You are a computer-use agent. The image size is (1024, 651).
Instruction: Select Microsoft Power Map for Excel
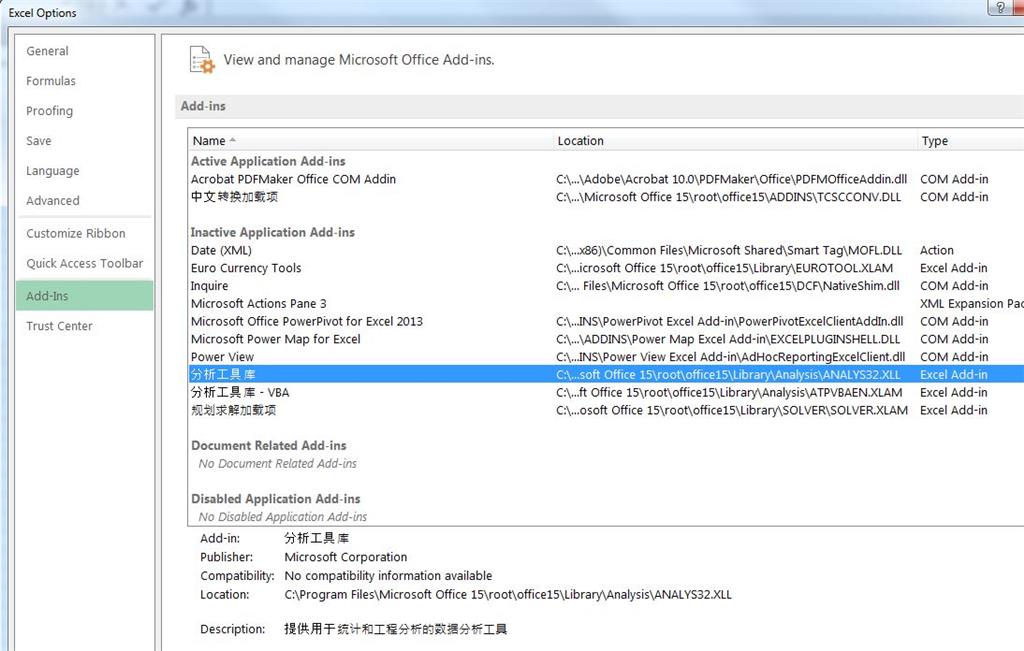[606, 339]
